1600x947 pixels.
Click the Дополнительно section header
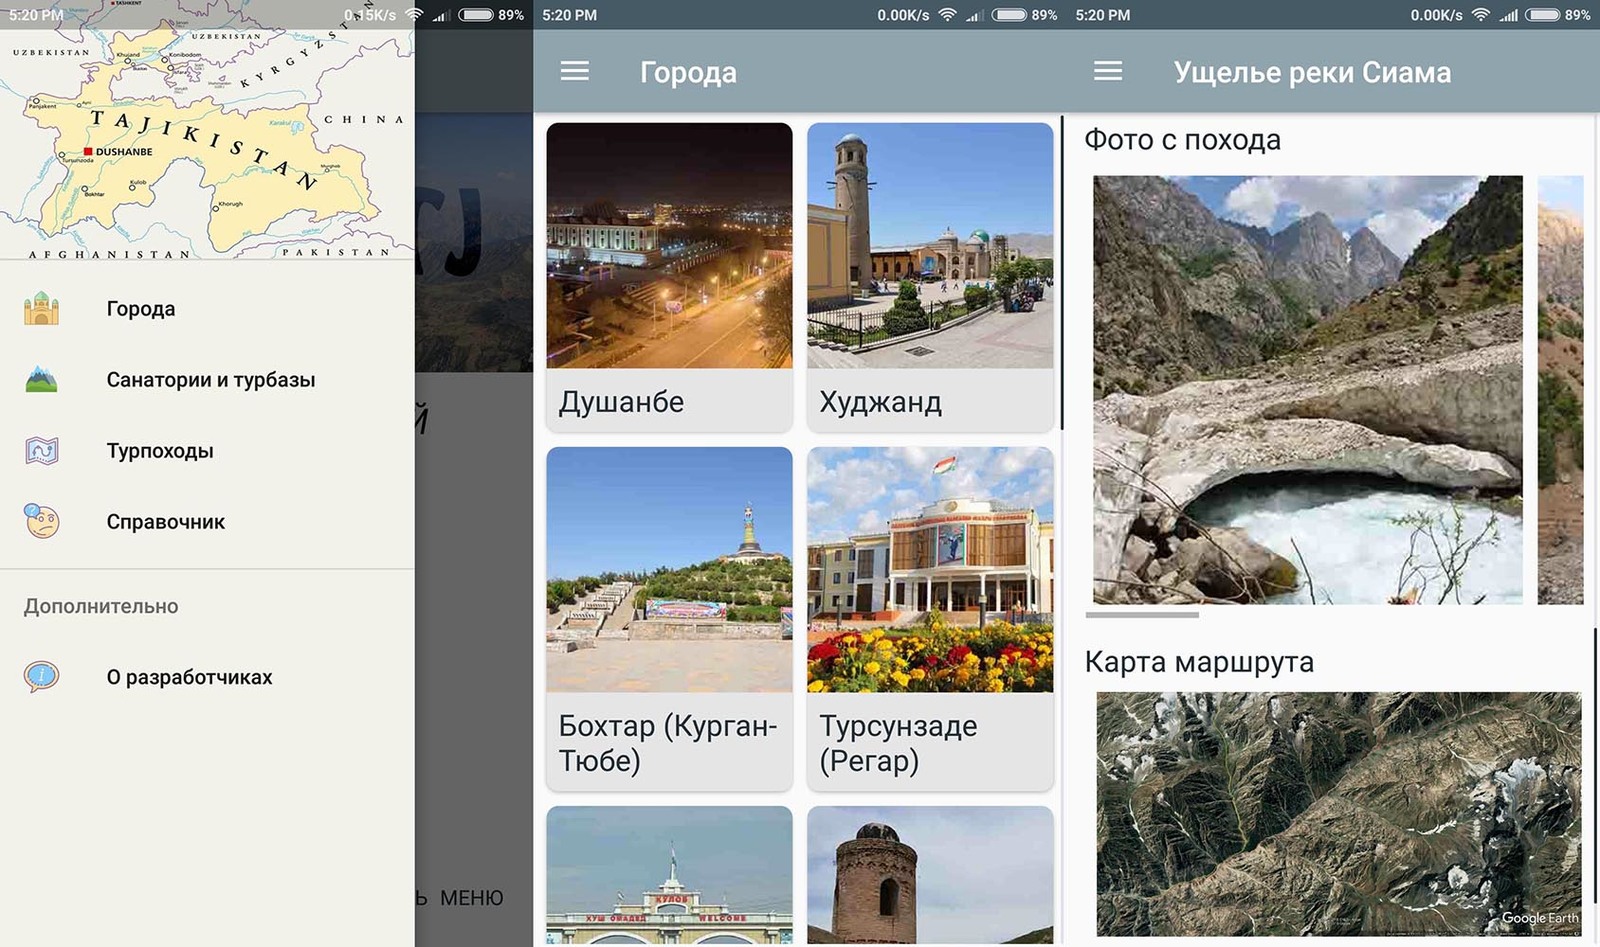tap(101, 606)
